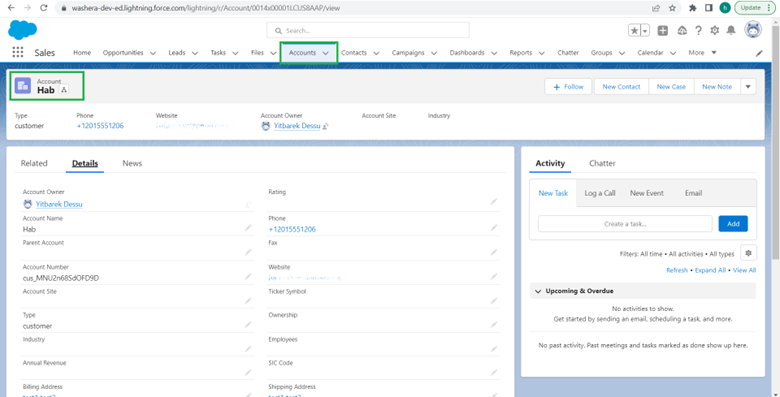Viewport: 780px width, 397px height.
Task: Bookmark this page with browser star
Action: (x=672, y=8)
